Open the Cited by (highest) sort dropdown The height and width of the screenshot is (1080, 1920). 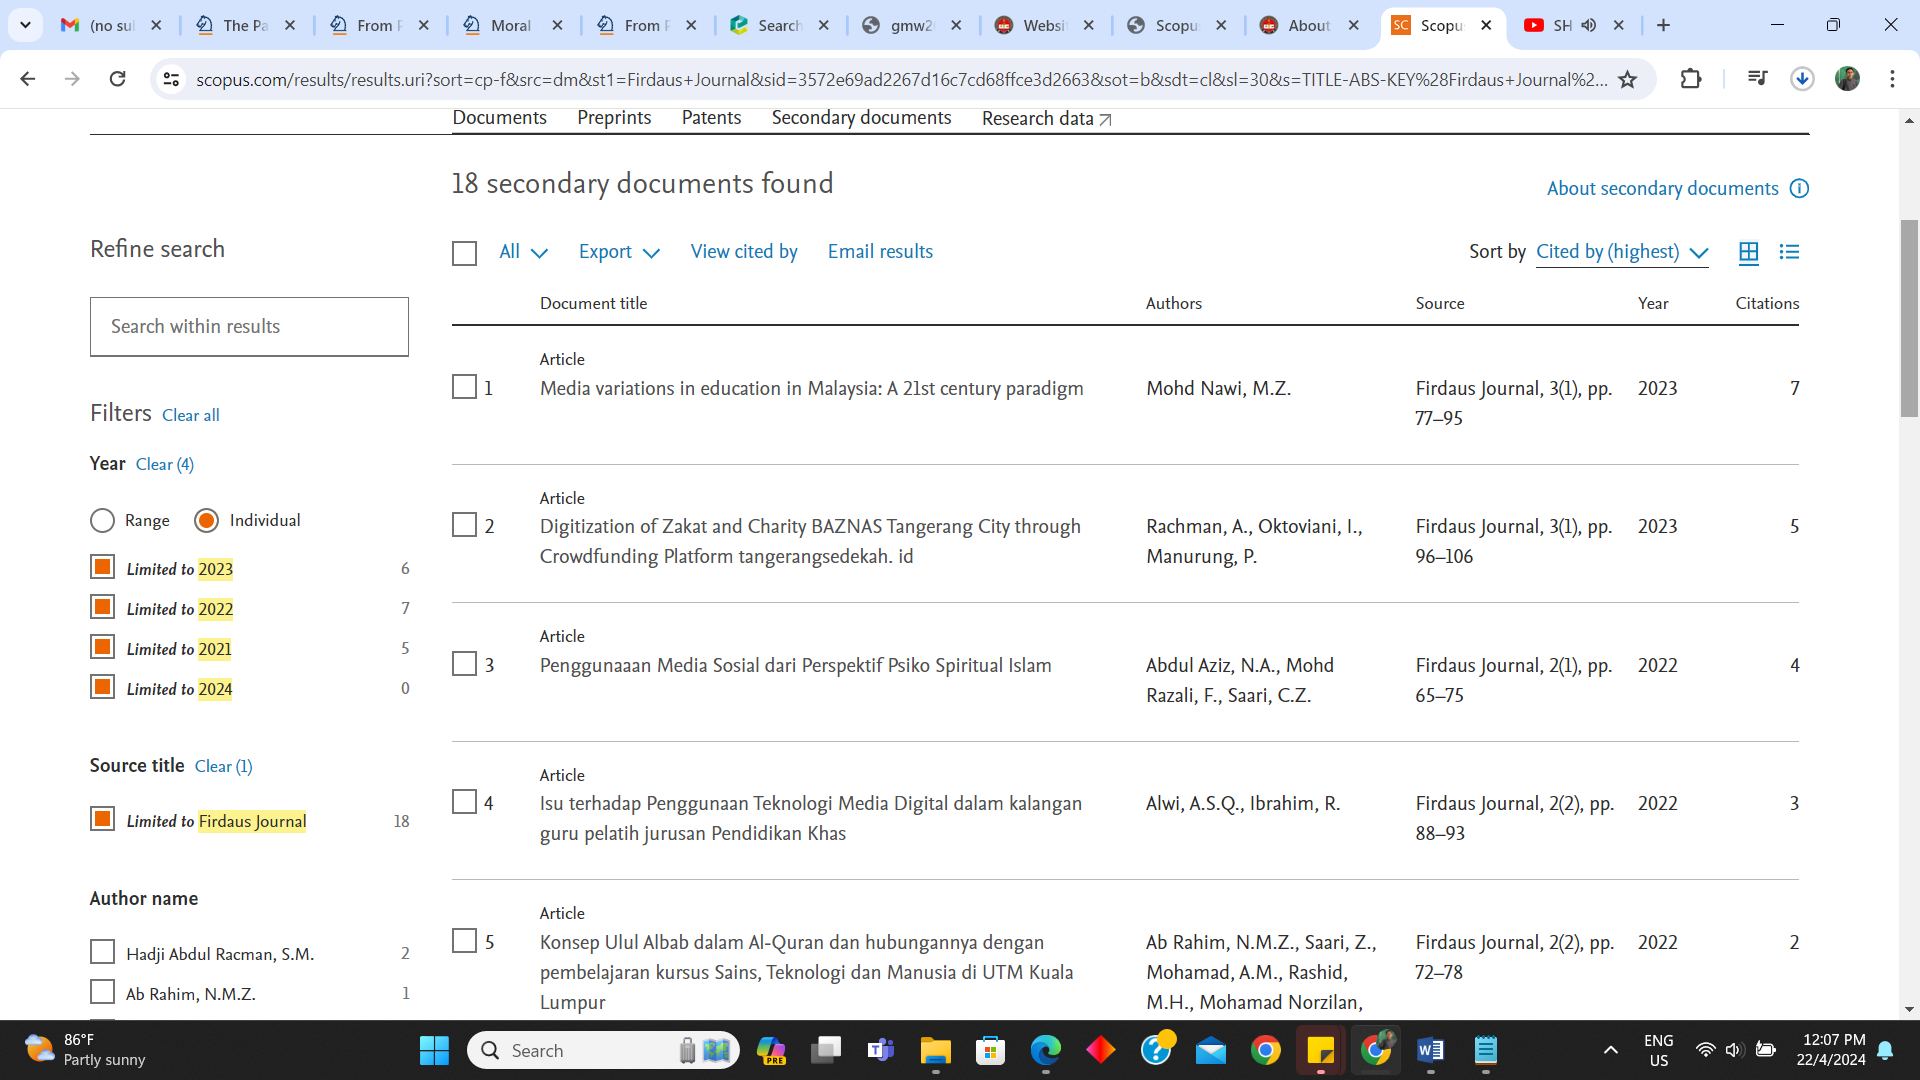tap(1621, 252)
